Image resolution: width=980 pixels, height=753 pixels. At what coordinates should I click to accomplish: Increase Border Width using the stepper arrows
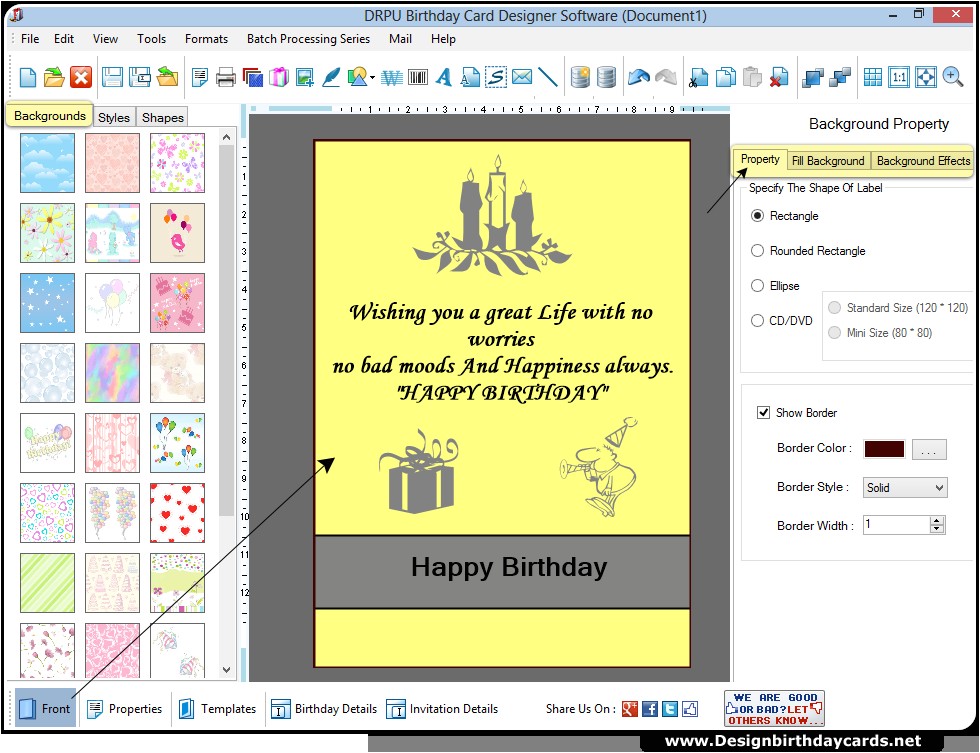[936, 519]
